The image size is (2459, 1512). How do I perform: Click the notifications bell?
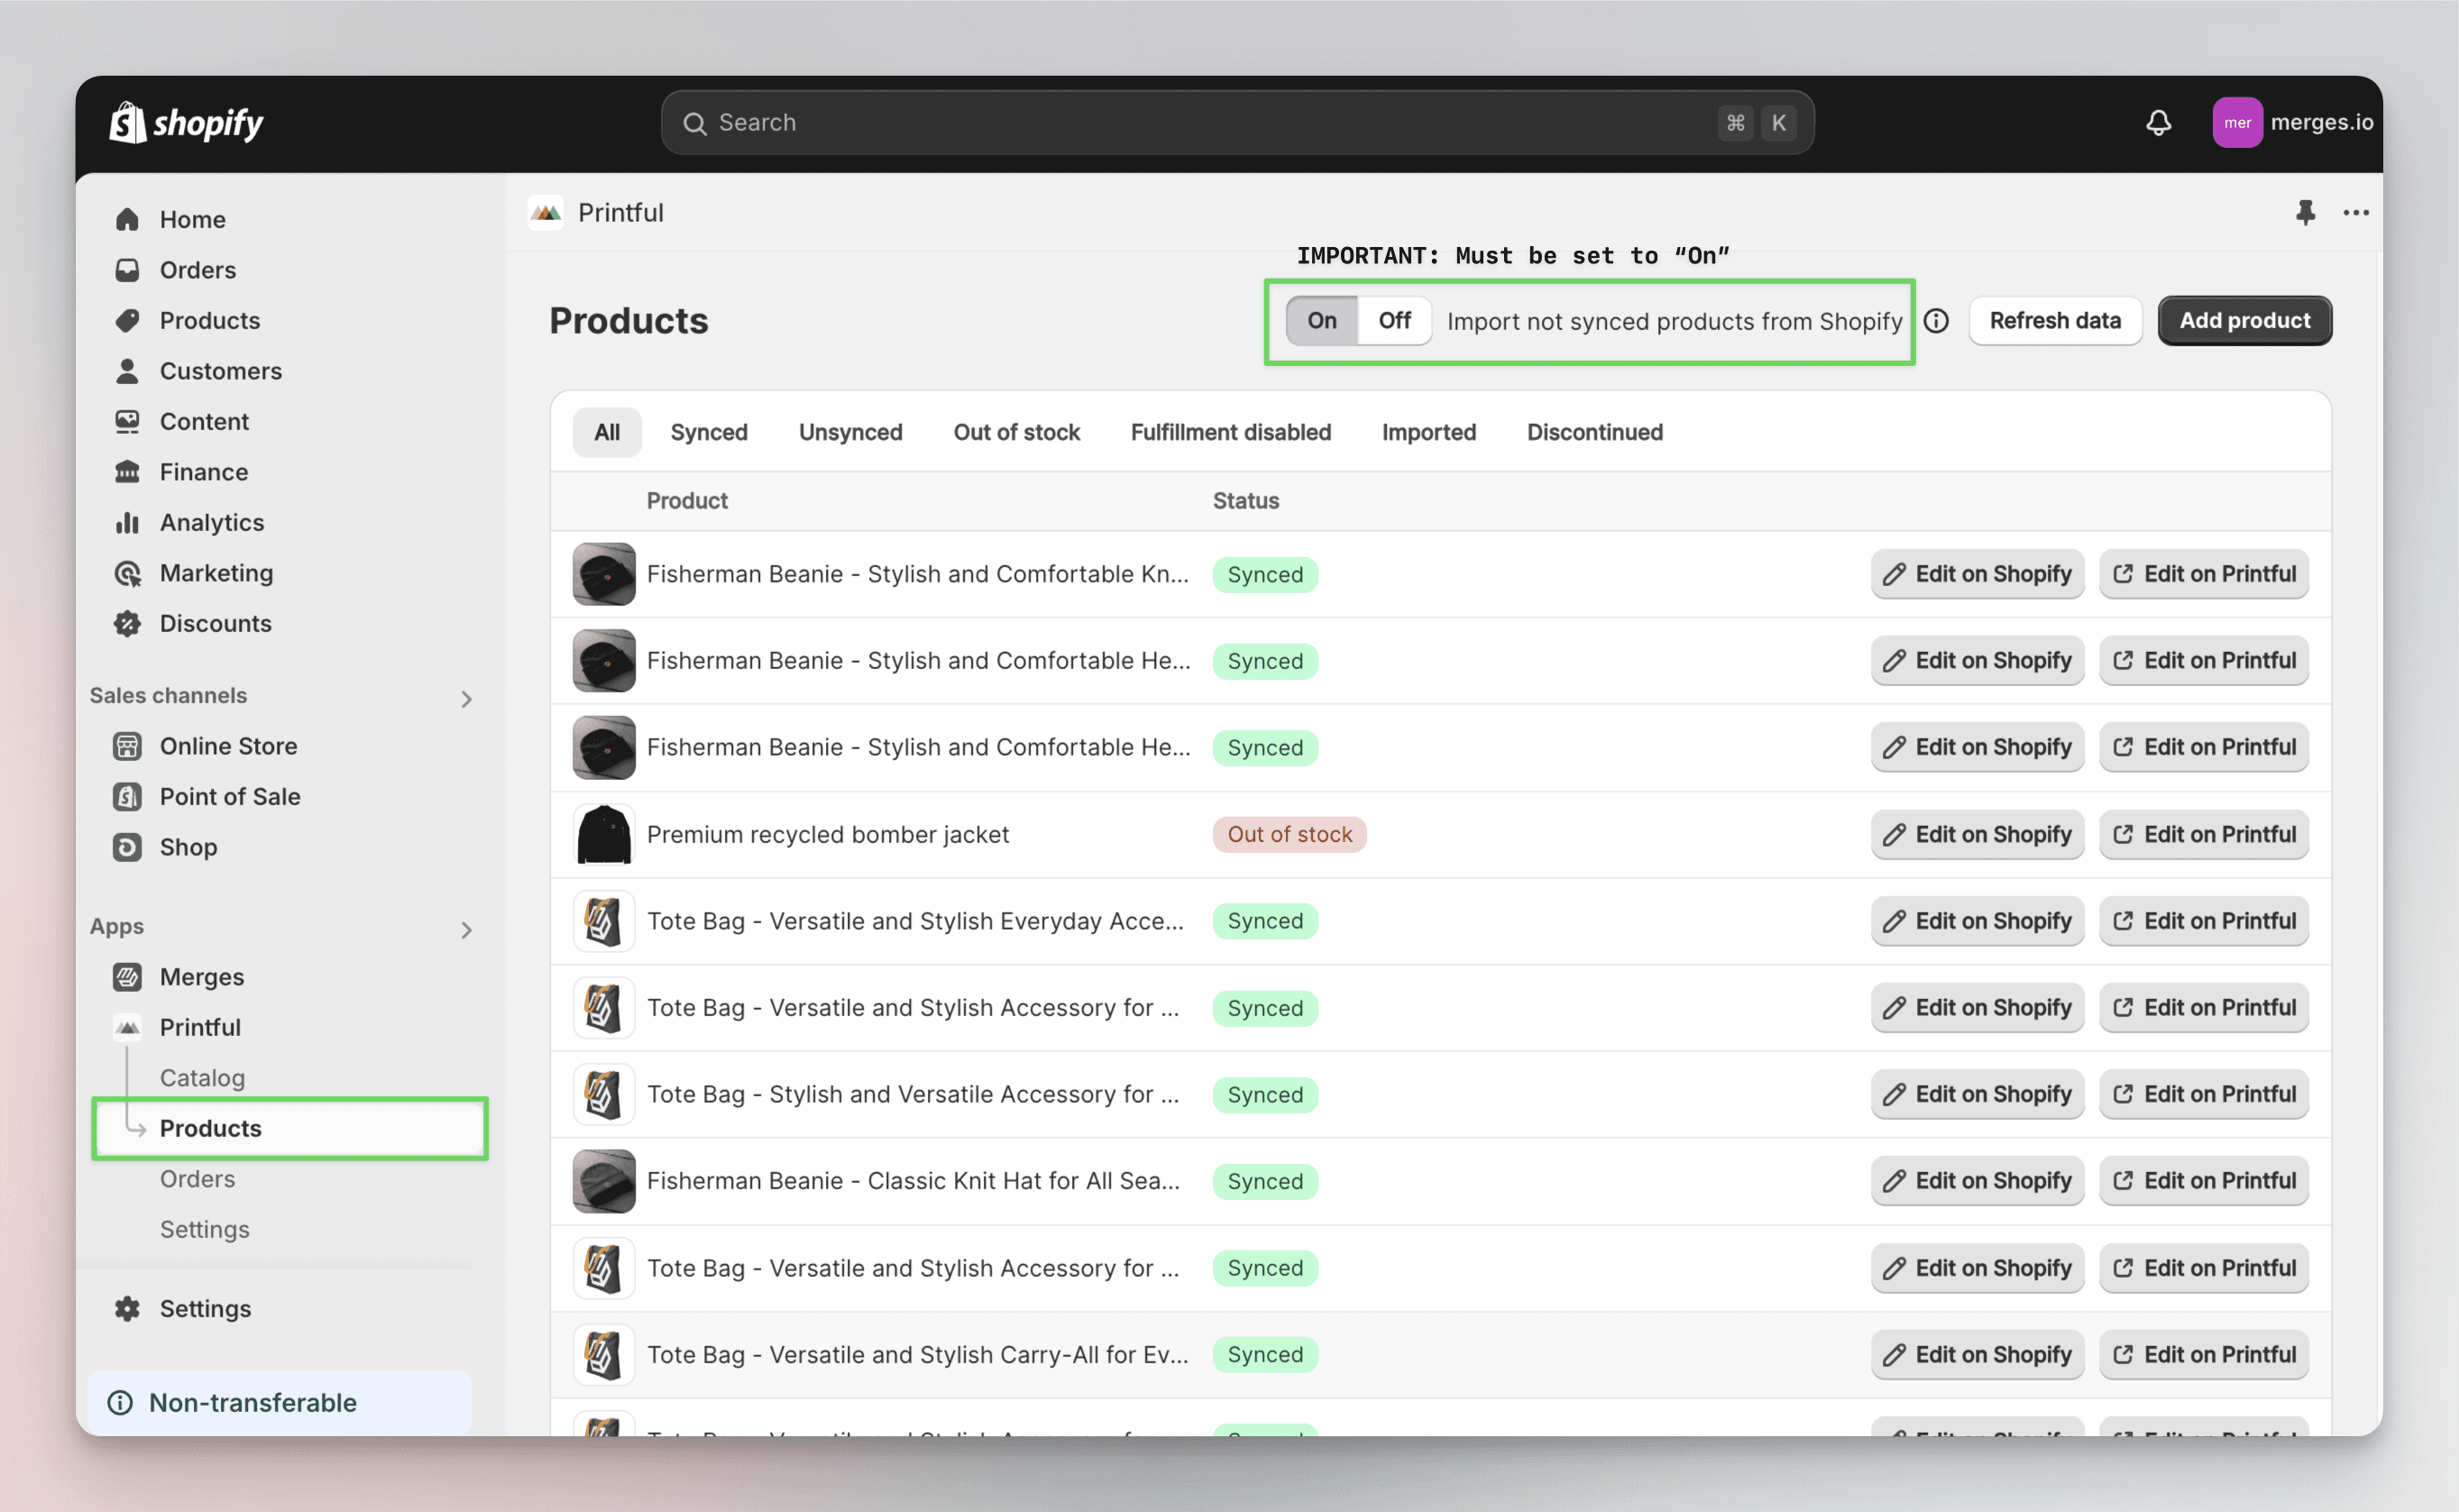point(2158,122)
